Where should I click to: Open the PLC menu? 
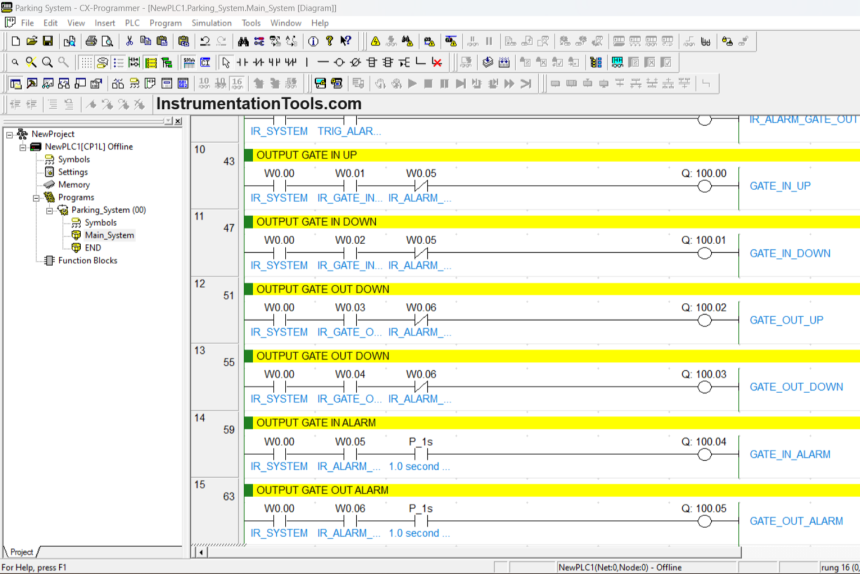pyautogui.click(x=132, y=23)
